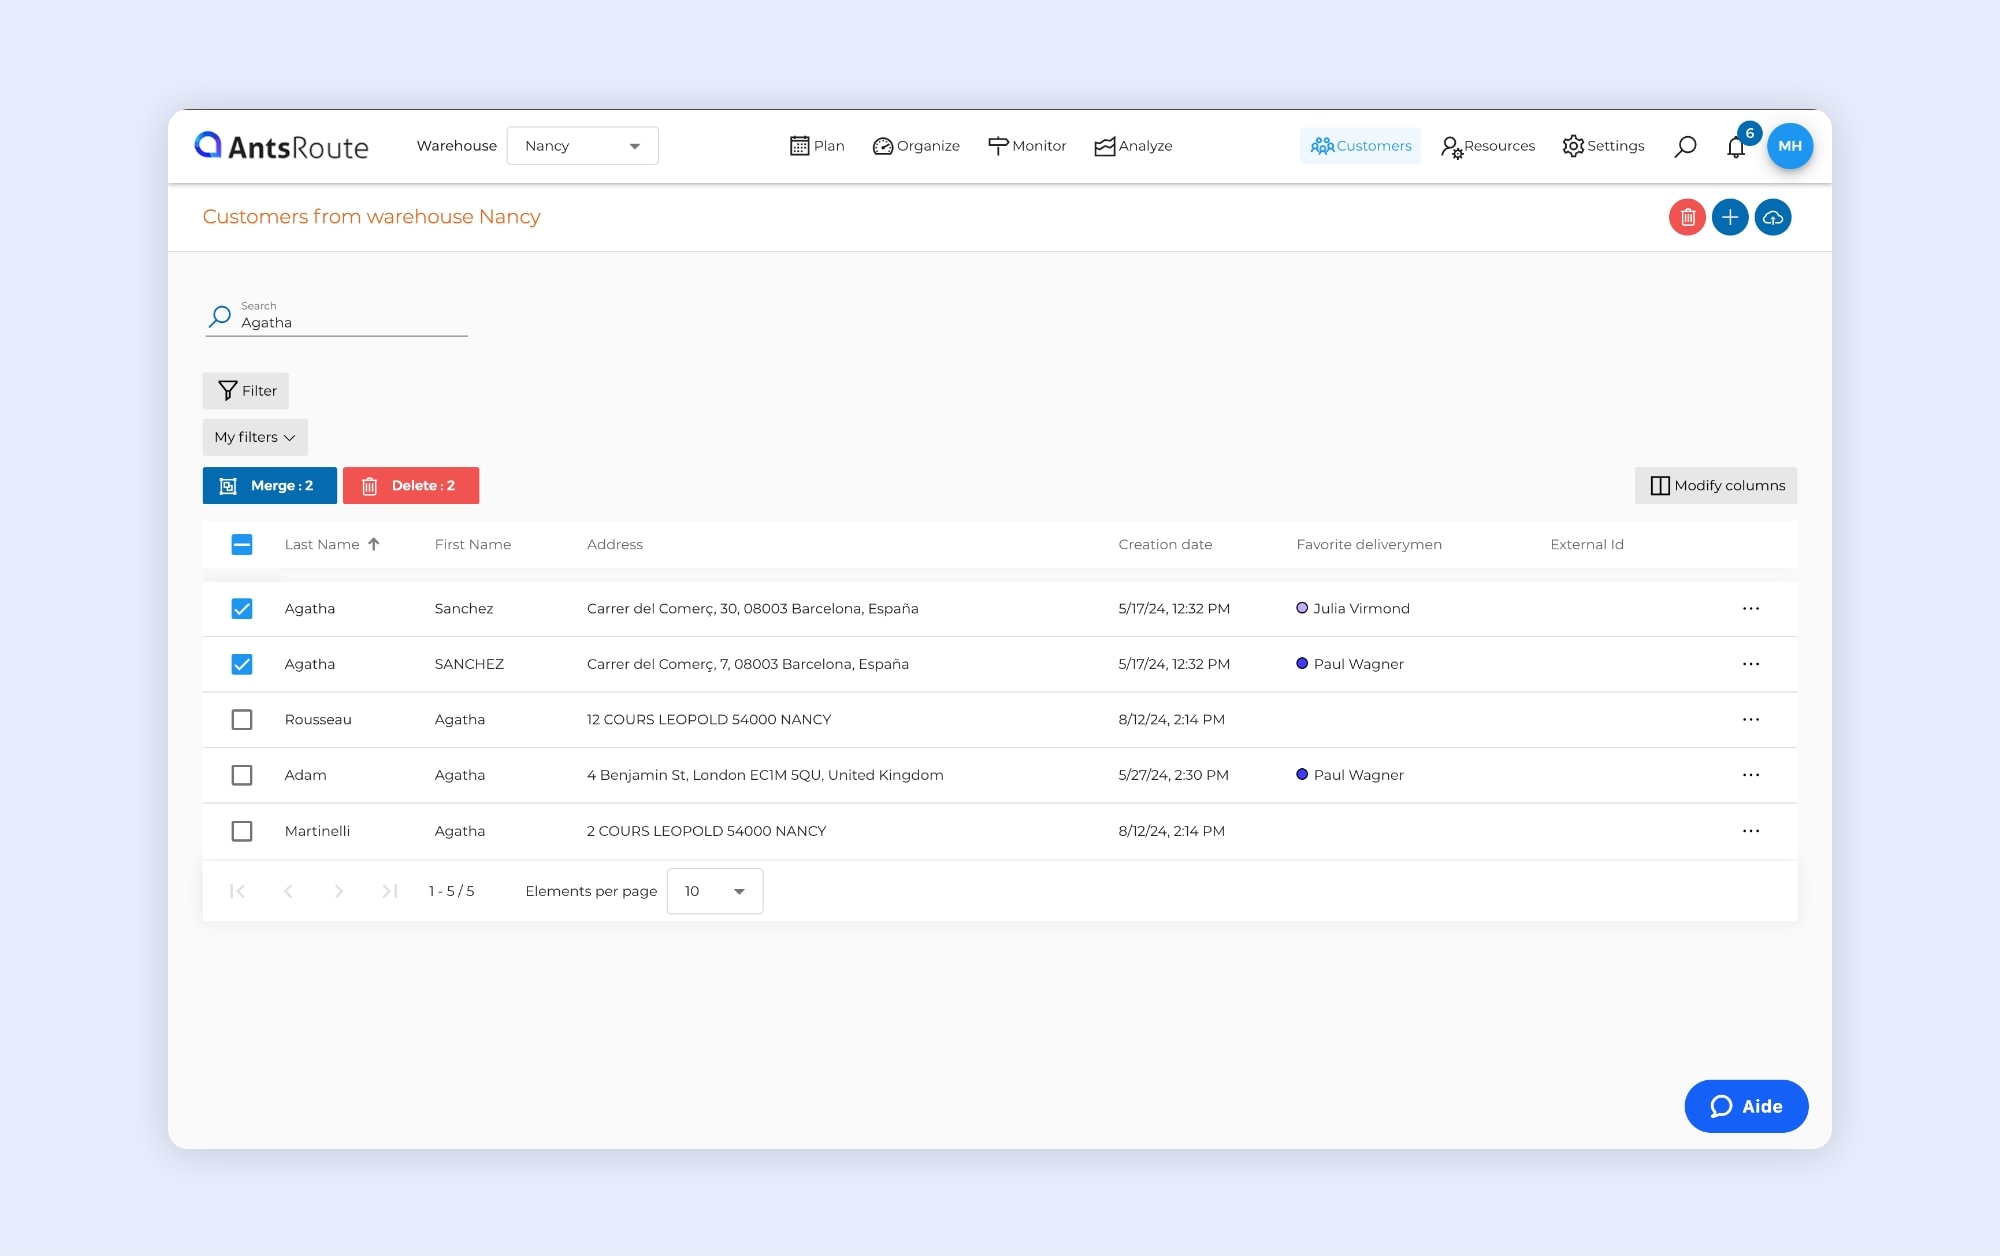Click the cloud upload import icon

tap(1773, 217)
